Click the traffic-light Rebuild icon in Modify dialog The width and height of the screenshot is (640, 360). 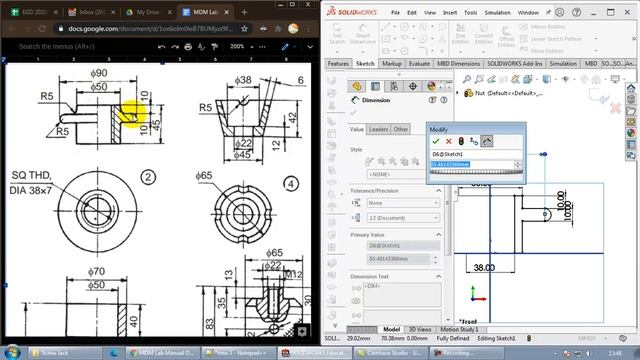(461, 141)
